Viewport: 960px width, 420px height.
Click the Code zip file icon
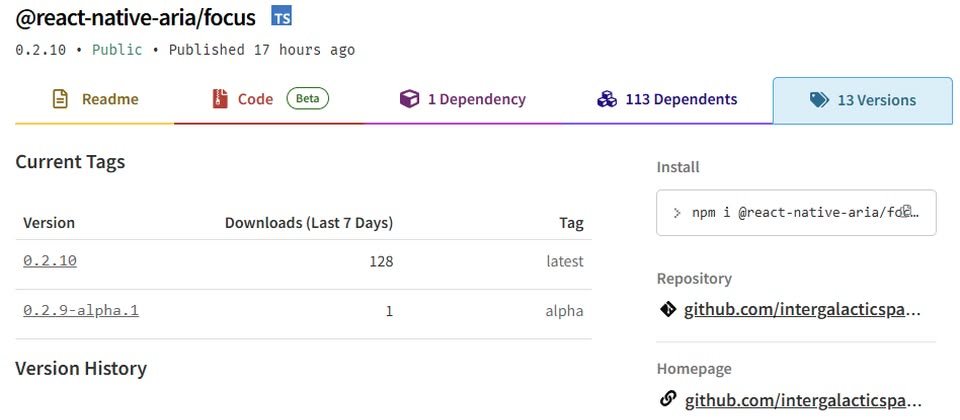pyautogui.click(x=220, y=99)
